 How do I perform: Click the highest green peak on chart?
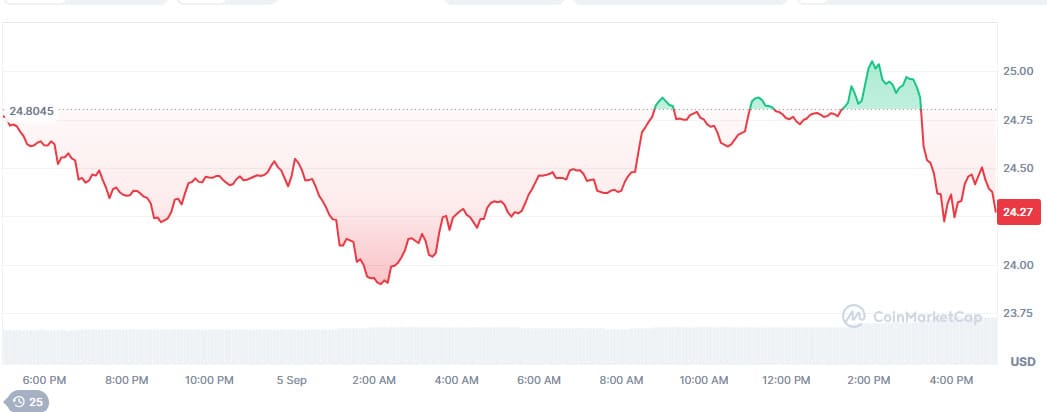(872, 62)
